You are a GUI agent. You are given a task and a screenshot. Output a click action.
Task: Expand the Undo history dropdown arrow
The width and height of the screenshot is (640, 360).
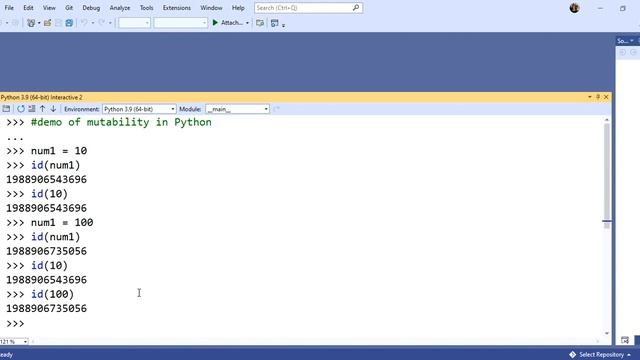93,23
